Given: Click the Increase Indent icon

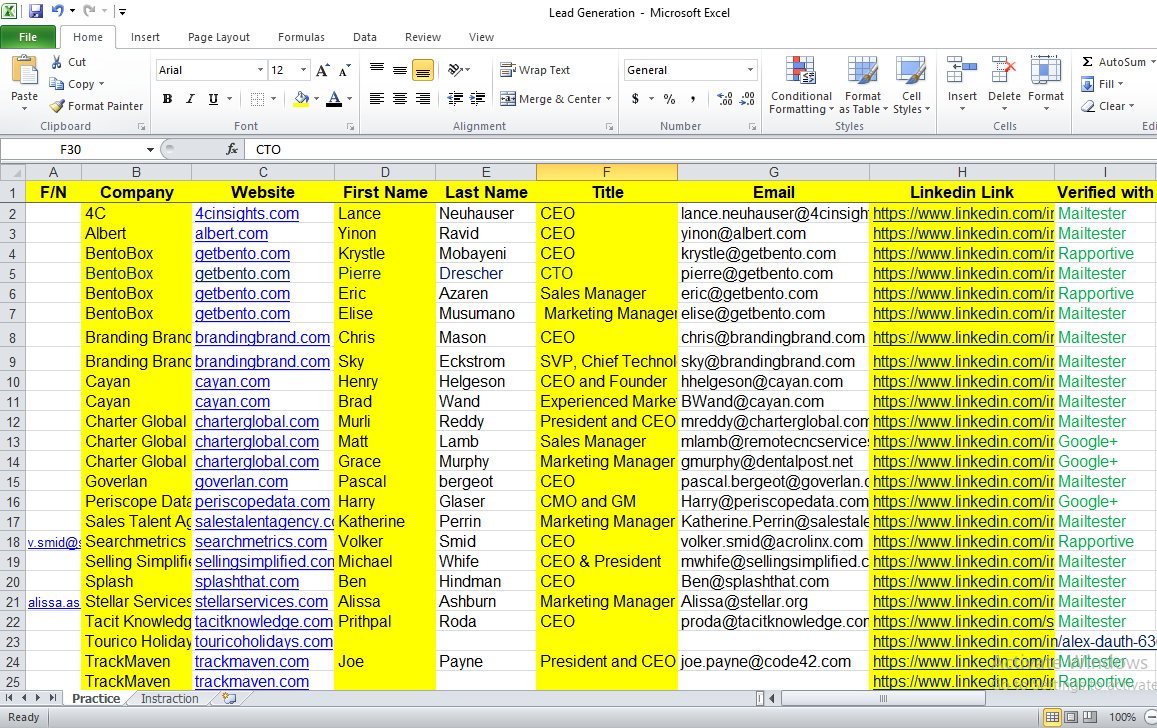Looking at the screenshot, I should (x=477, y=99).
